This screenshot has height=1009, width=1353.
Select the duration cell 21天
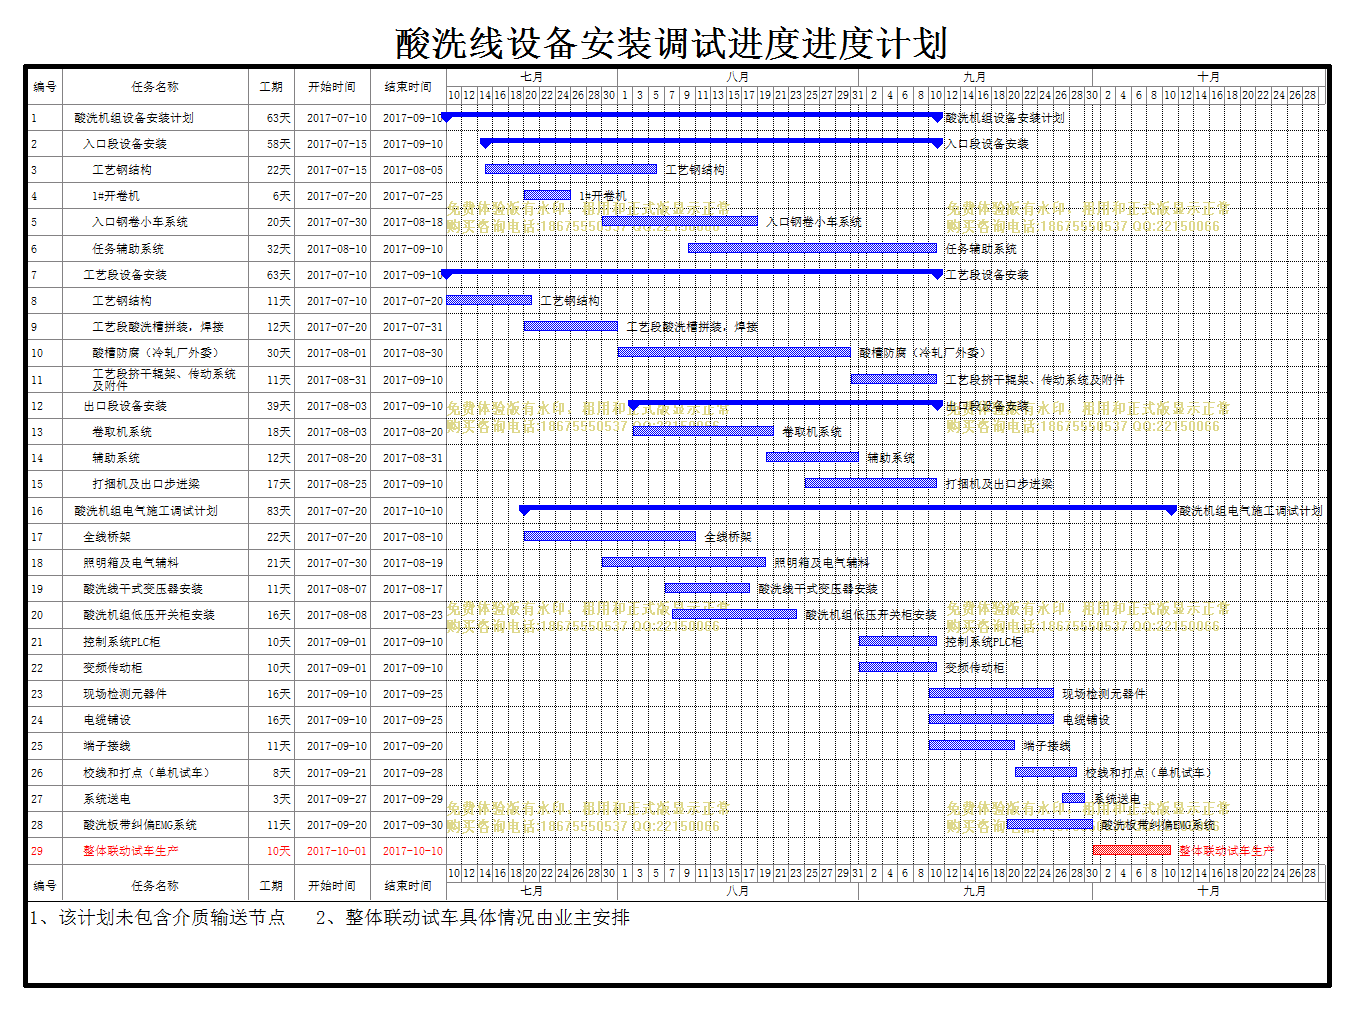click(x=279, y=563)
